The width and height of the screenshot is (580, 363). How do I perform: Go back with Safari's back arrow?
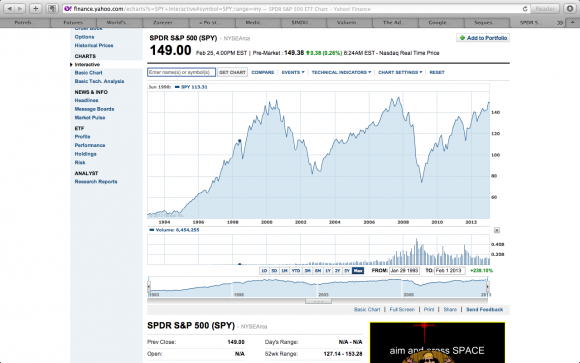pyautogui.click(x=10, y=9)
